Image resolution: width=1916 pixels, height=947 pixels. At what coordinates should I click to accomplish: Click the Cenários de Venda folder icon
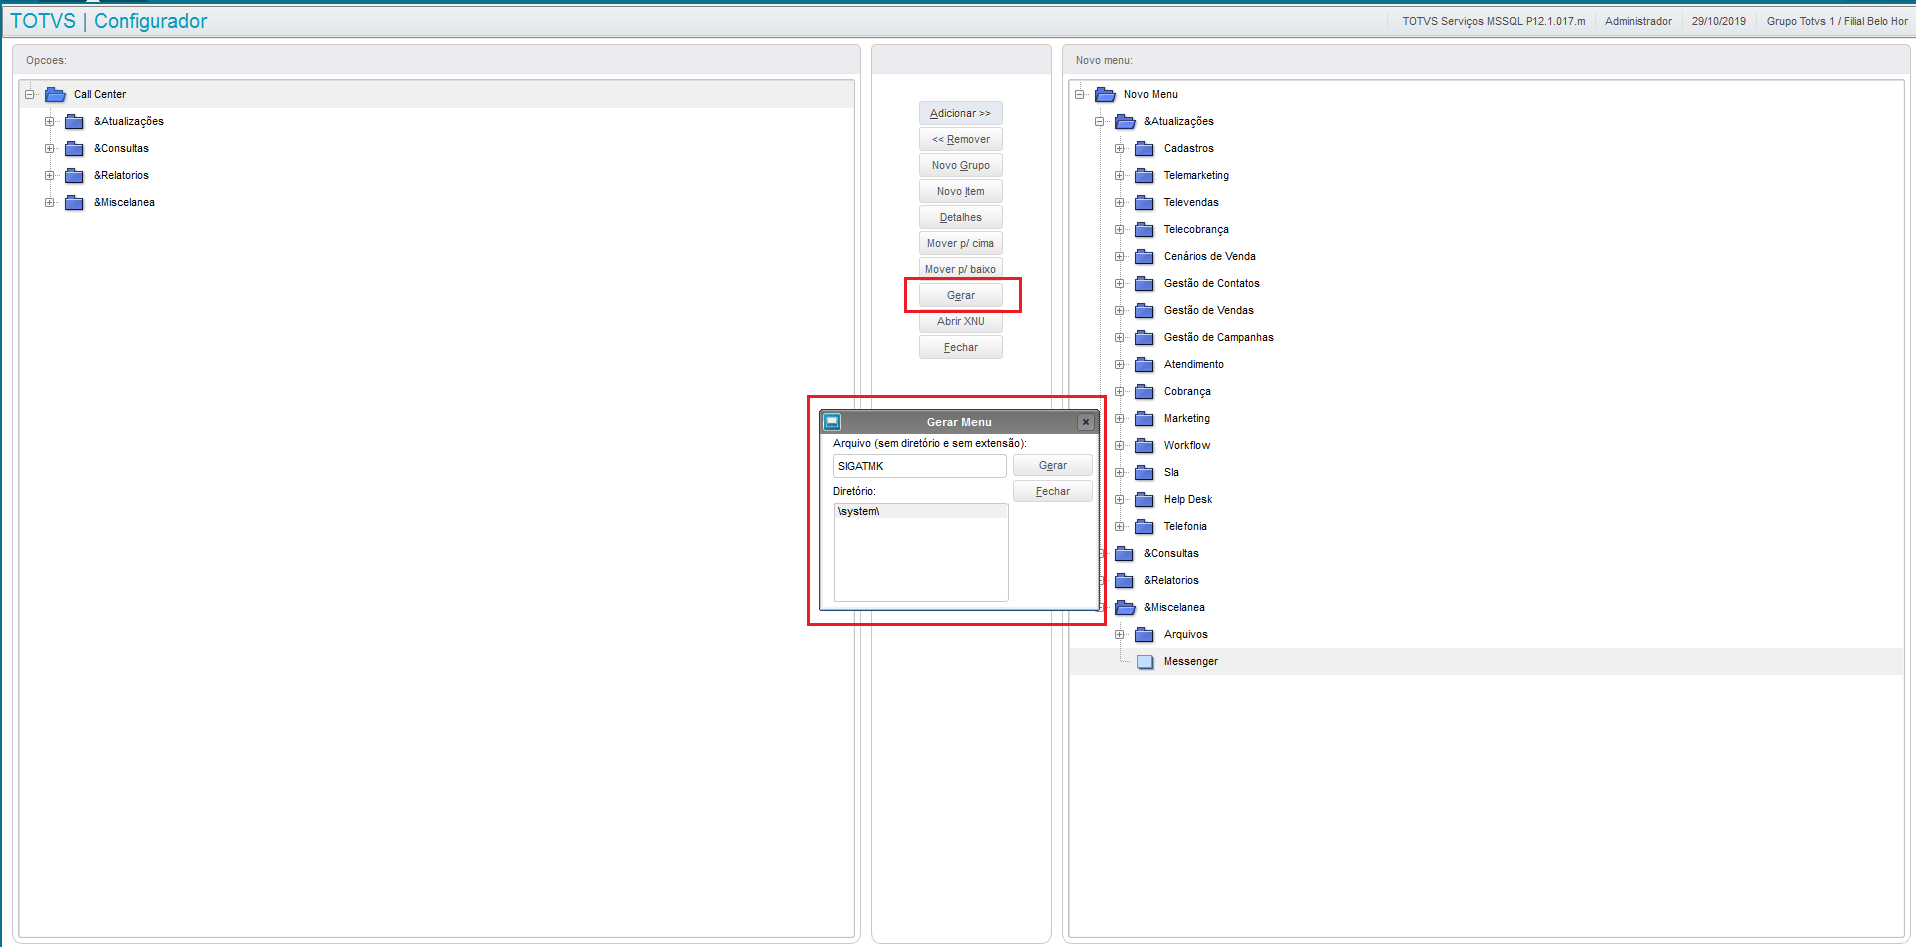pyautogui.click(x=1144, y=256)
